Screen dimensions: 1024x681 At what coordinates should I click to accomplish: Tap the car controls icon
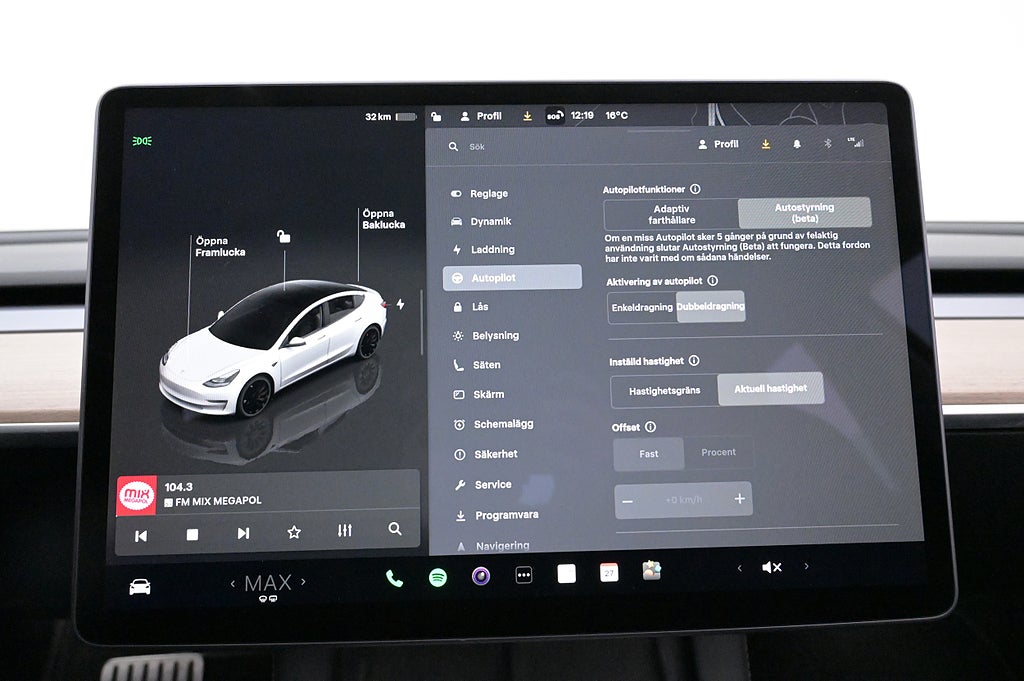click(x=140, y=587)
